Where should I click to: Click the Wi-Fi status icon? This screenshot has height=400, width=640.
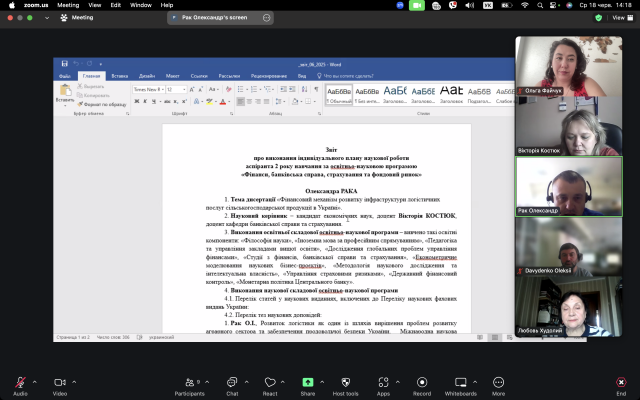click(525, 5)
